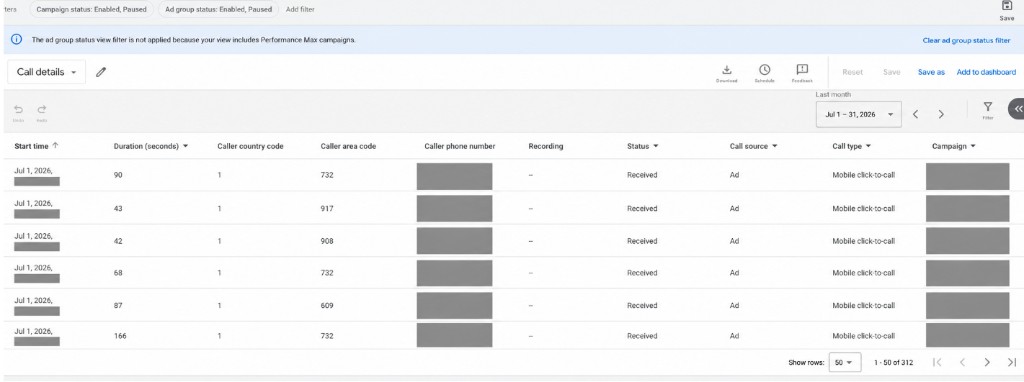Sort by Start time column arrow
Viewport: 1024px width, 382px height.
point(55,146)
